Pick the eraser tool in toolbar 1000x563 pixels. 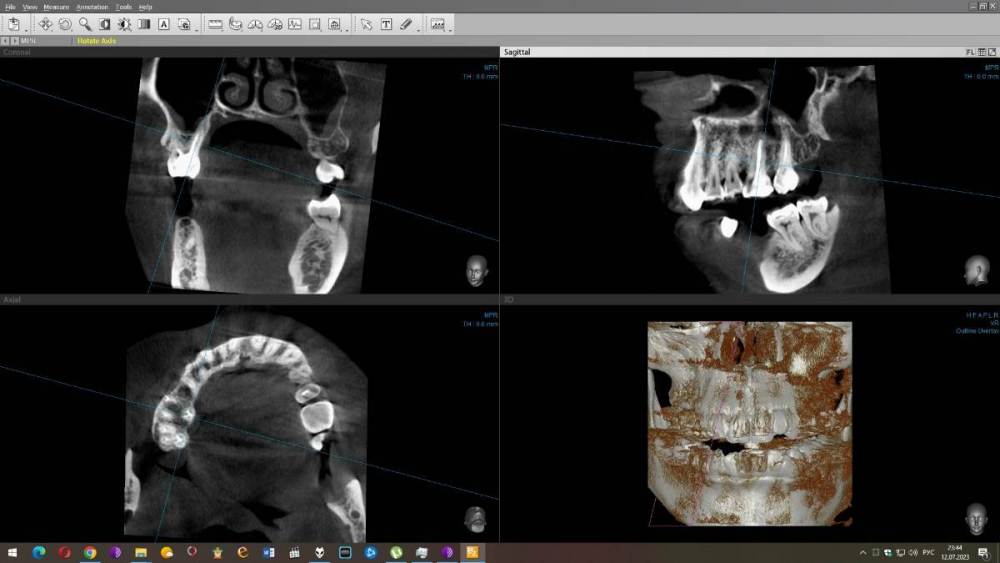(x=405, y=24)
